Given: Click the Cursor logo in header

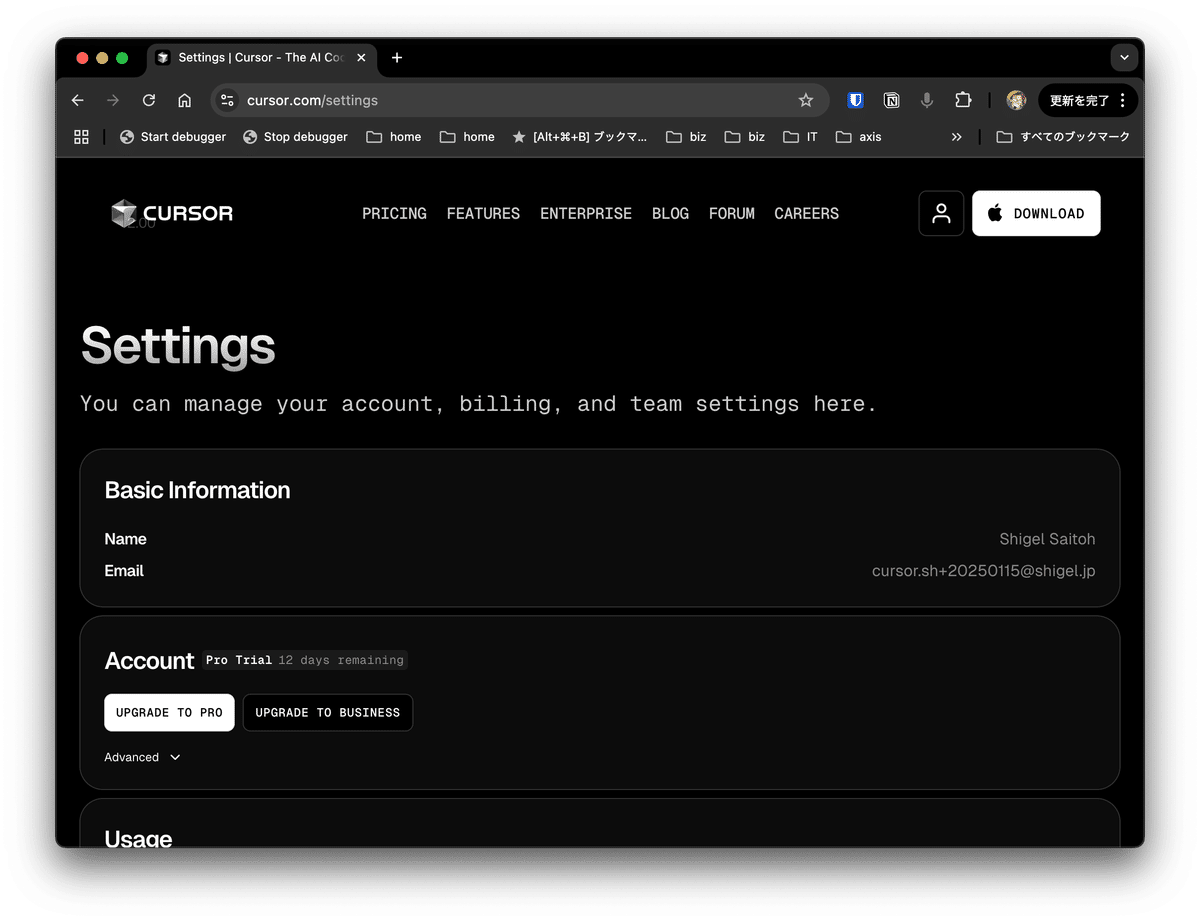Looking at the screenshot, I should 172,213.
